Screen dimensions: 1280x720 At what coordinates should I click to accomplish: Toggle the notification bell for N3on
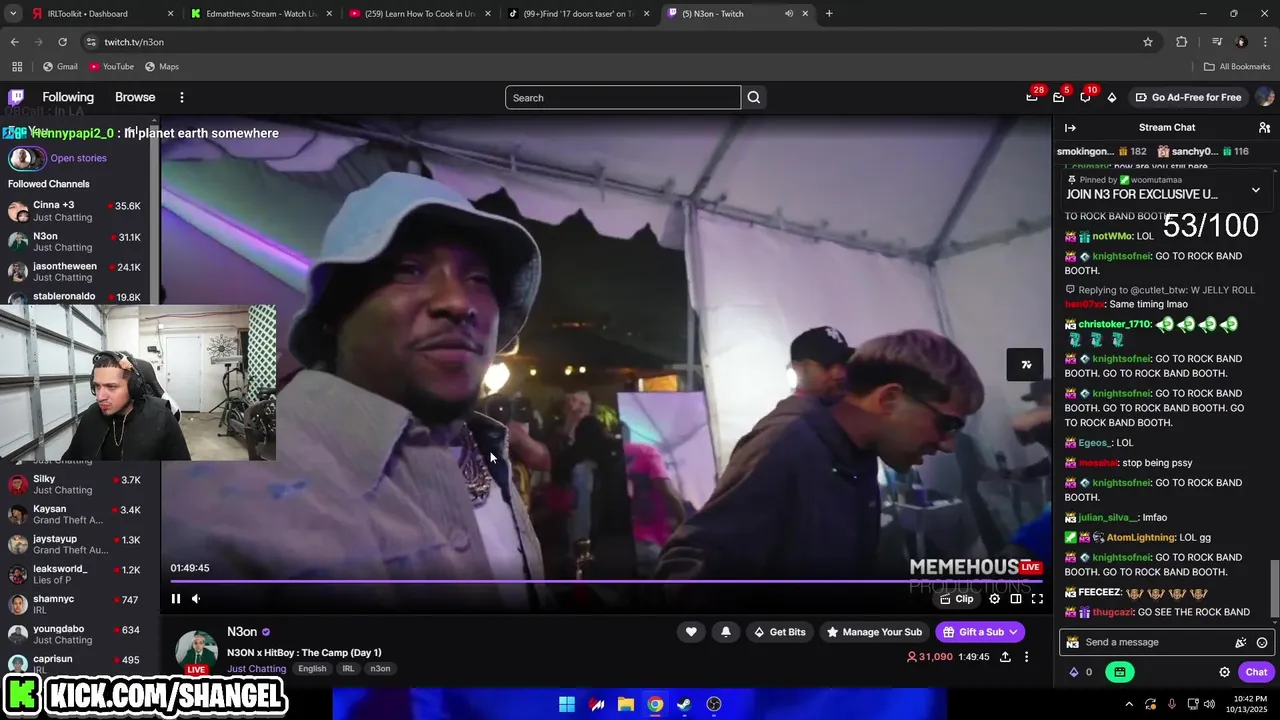pyautogui.click(x=726, y=632)
